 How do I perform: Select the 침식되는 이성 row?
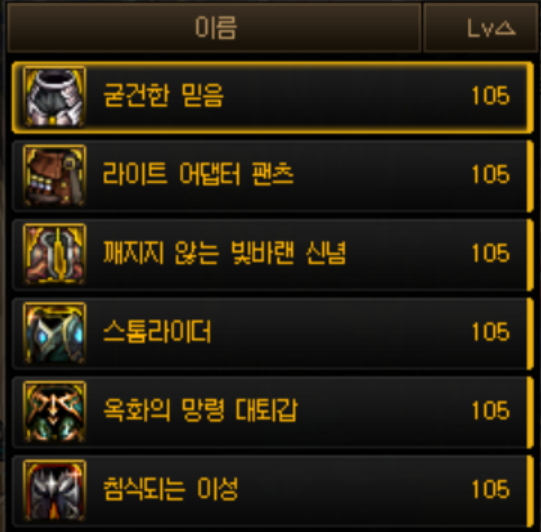coord(273,491)
